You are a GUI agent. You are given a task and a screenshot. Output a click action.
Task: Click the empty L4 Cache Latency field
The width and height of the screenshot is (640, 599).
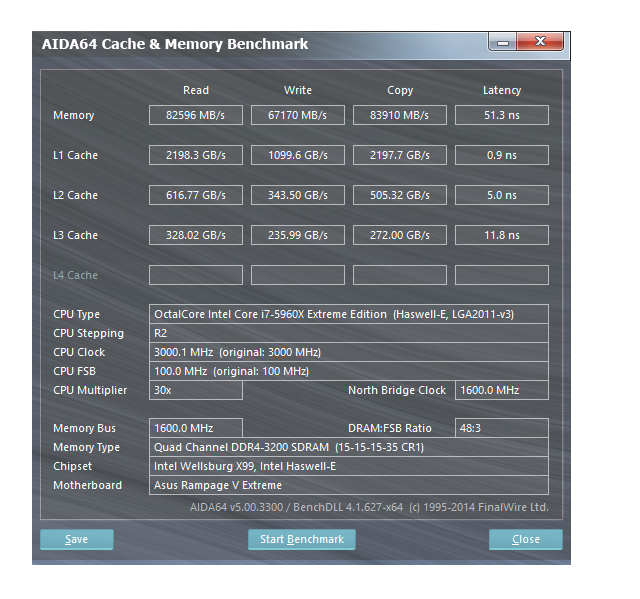coord(502,275)
